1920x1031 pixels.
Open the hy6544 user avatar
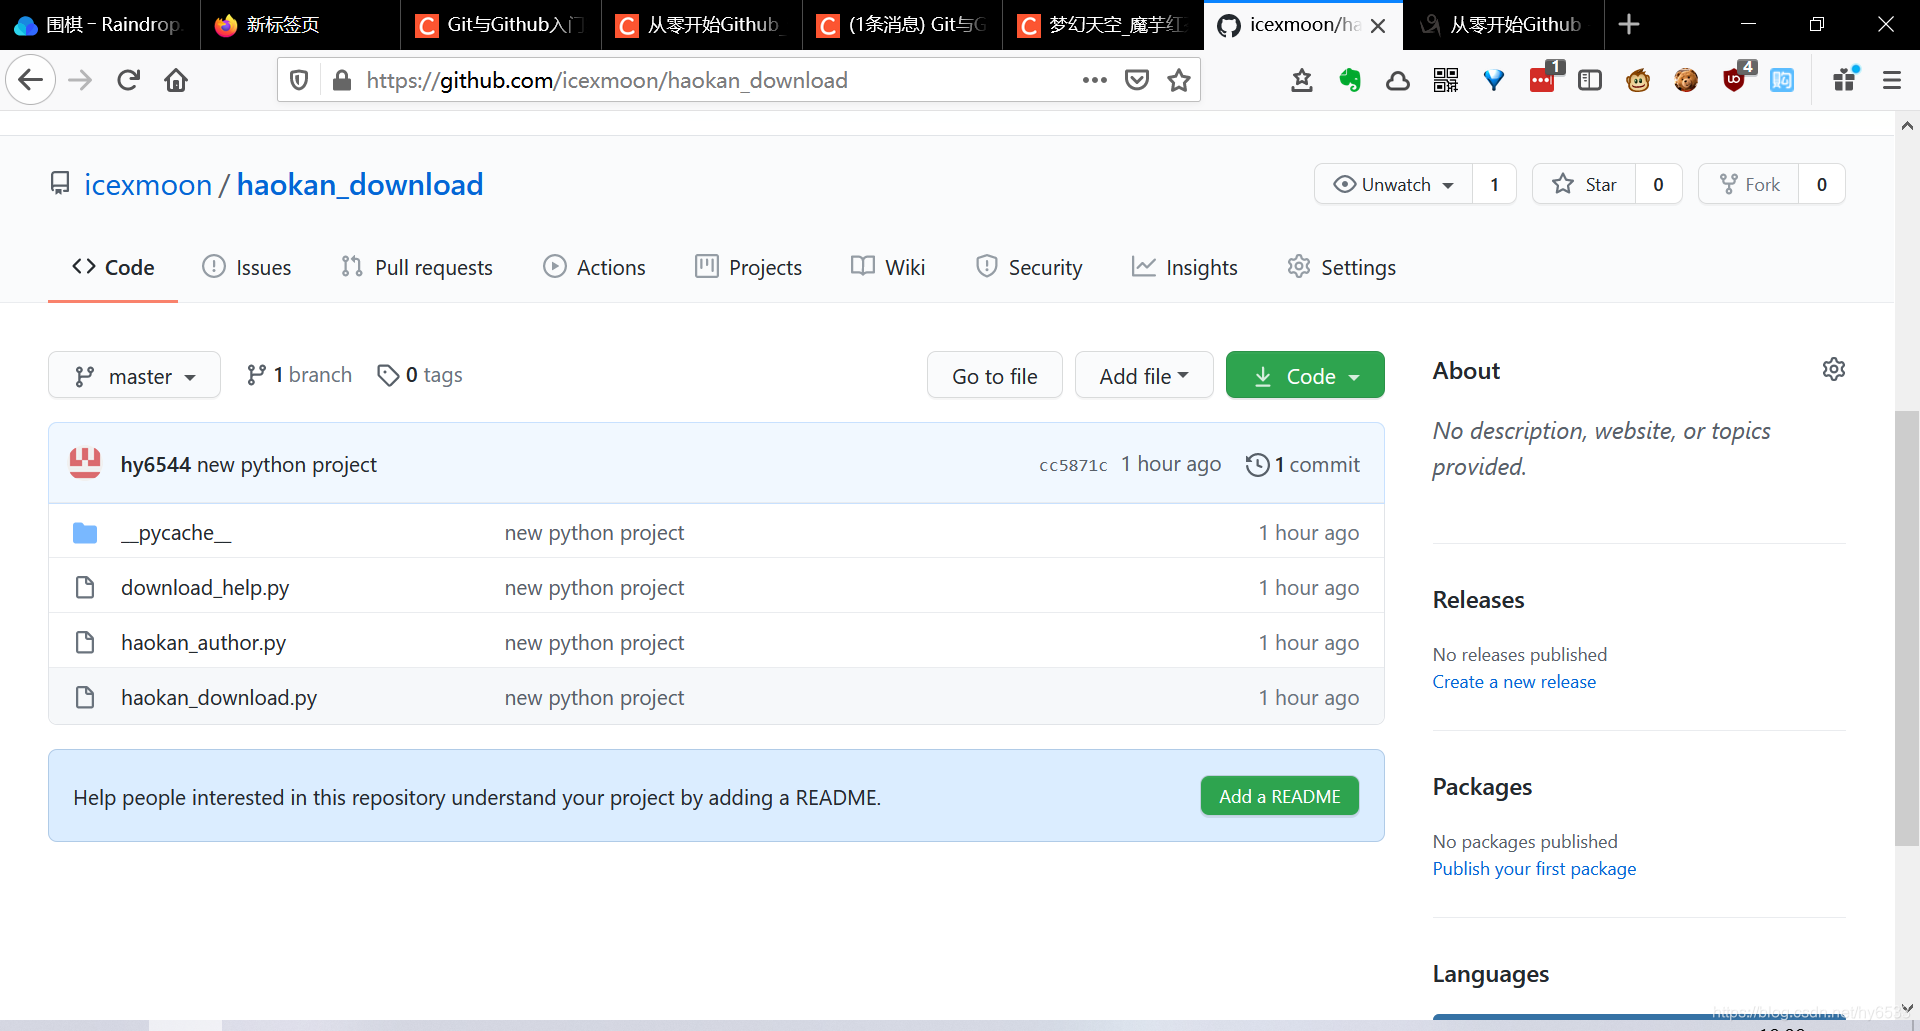[85, 463]
